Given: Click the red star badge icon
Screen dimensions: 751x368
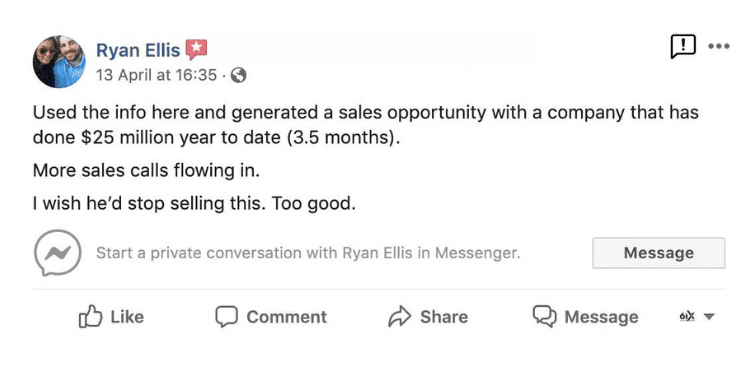Looking at the screenshot, I should coord(196,49).
